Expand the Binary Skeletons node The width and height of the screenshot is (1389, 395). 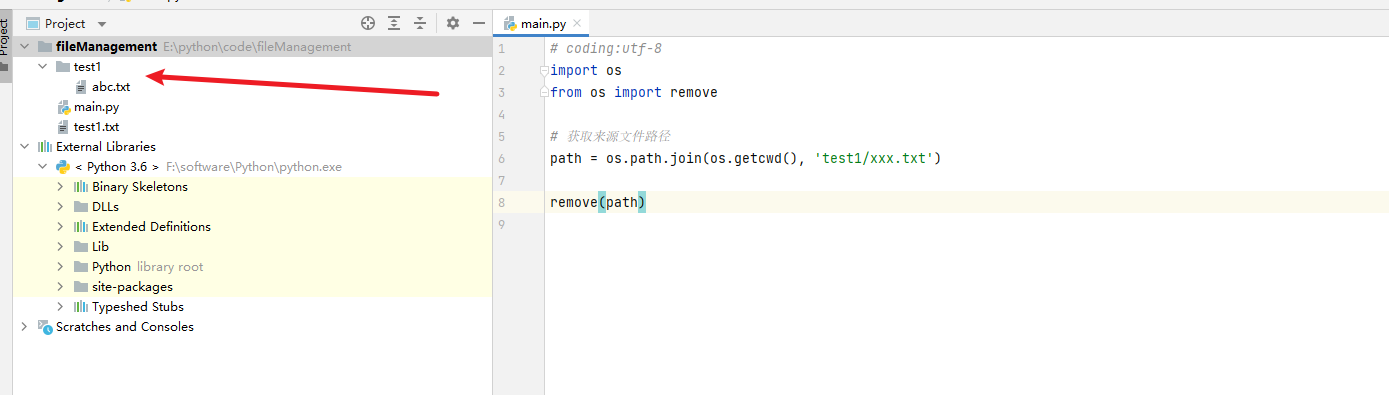pyautogui.click(x=60, y=187)
